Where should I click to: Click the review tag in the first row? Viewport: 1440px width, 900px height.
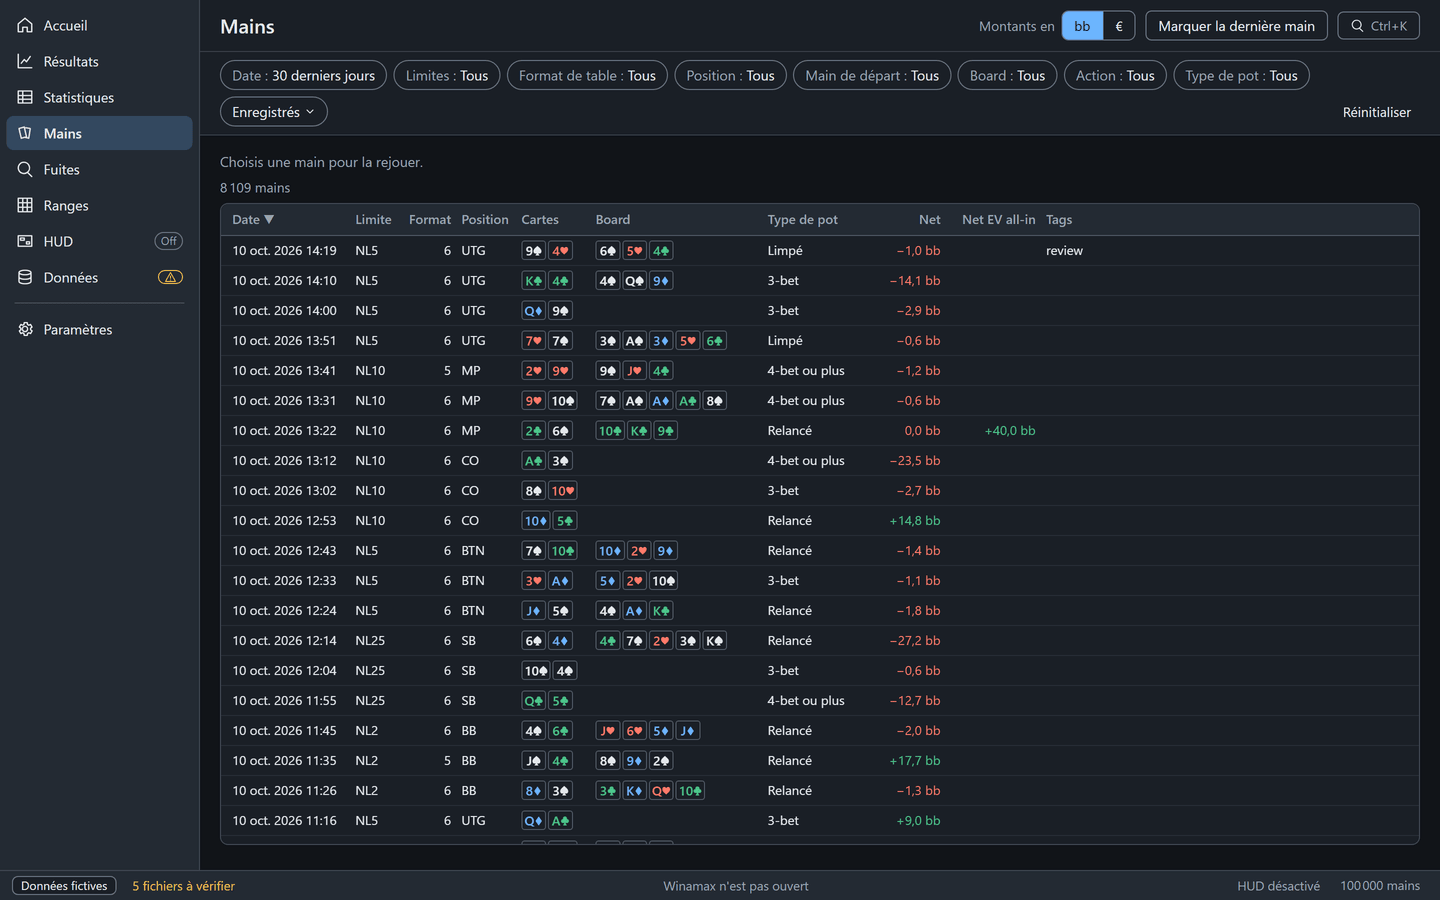pyautogui.click(x=1064, y=251)
